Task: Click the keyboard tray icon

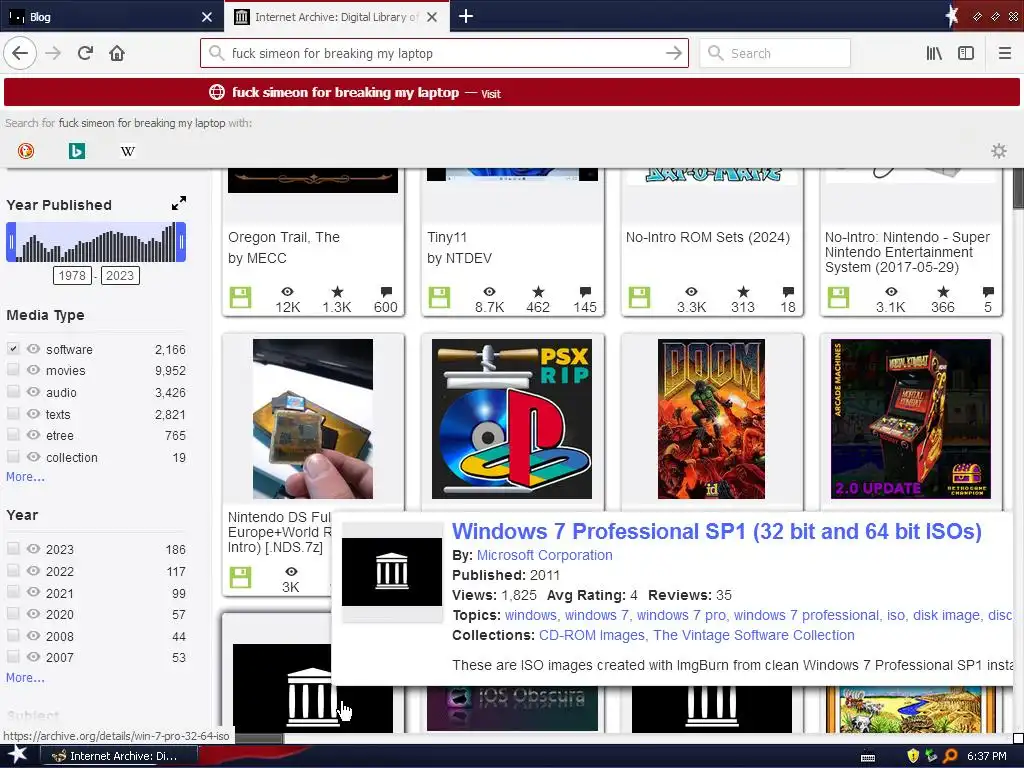Action: point(868,757)
